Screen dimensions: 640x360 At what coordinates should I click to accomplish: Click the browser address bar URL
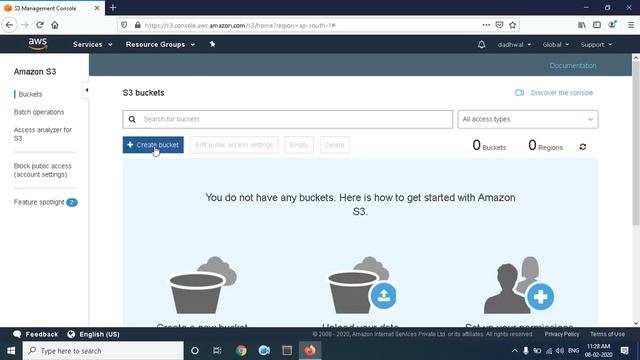pos(240,25)
